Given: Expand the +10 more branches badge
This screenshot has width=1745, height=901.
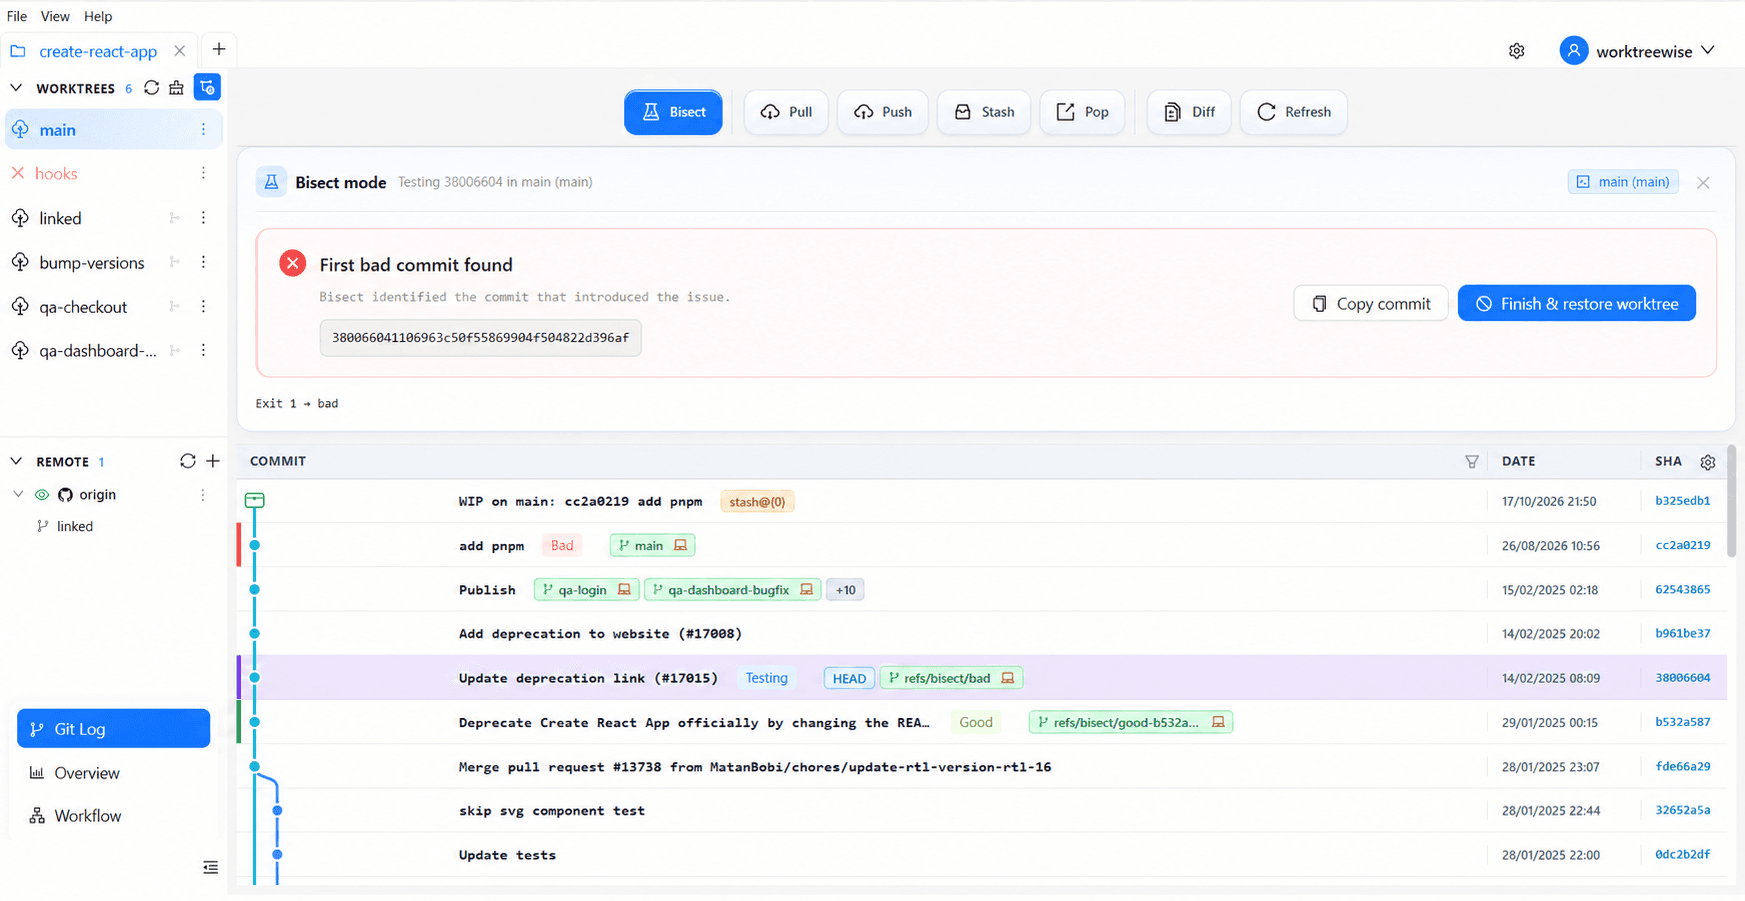Looking at the screenshot, I should 846,590.
